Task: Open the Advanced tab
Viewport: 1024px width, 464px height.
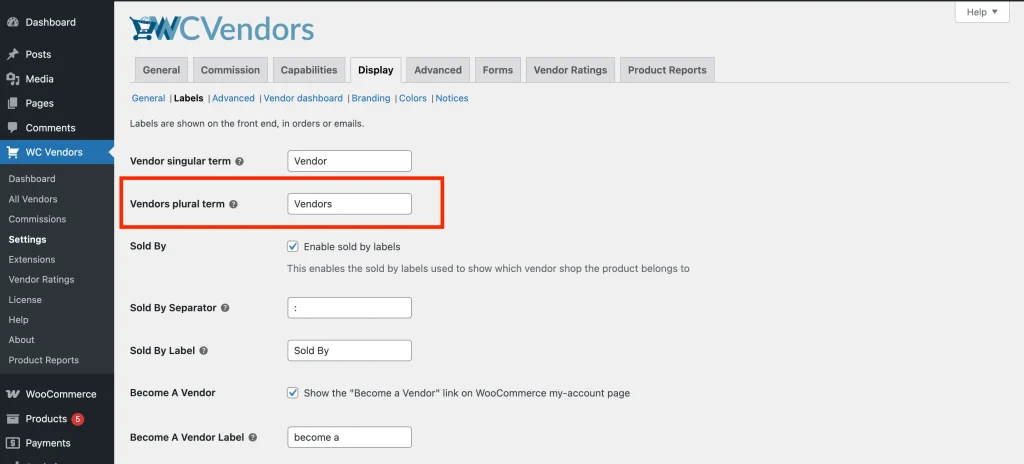Action: pyautogui.click(x=438, y=70)
